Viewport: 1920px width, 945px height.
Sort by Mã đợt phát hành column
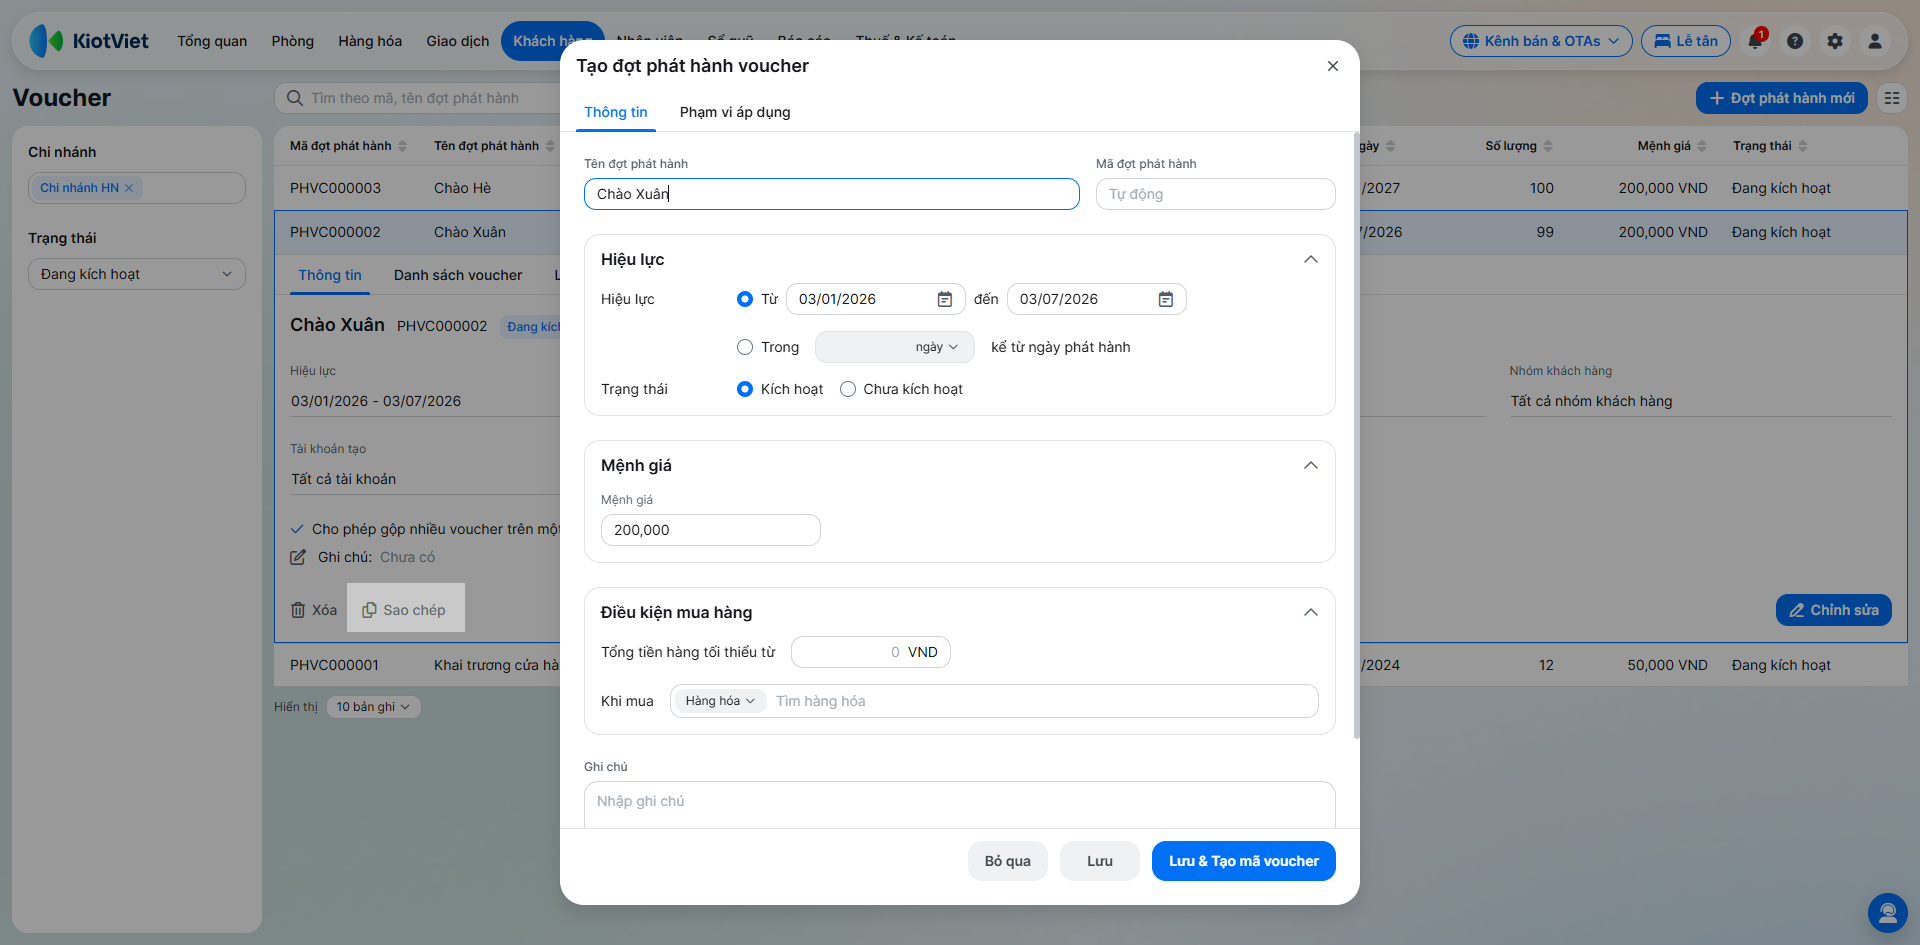[349, 146]
